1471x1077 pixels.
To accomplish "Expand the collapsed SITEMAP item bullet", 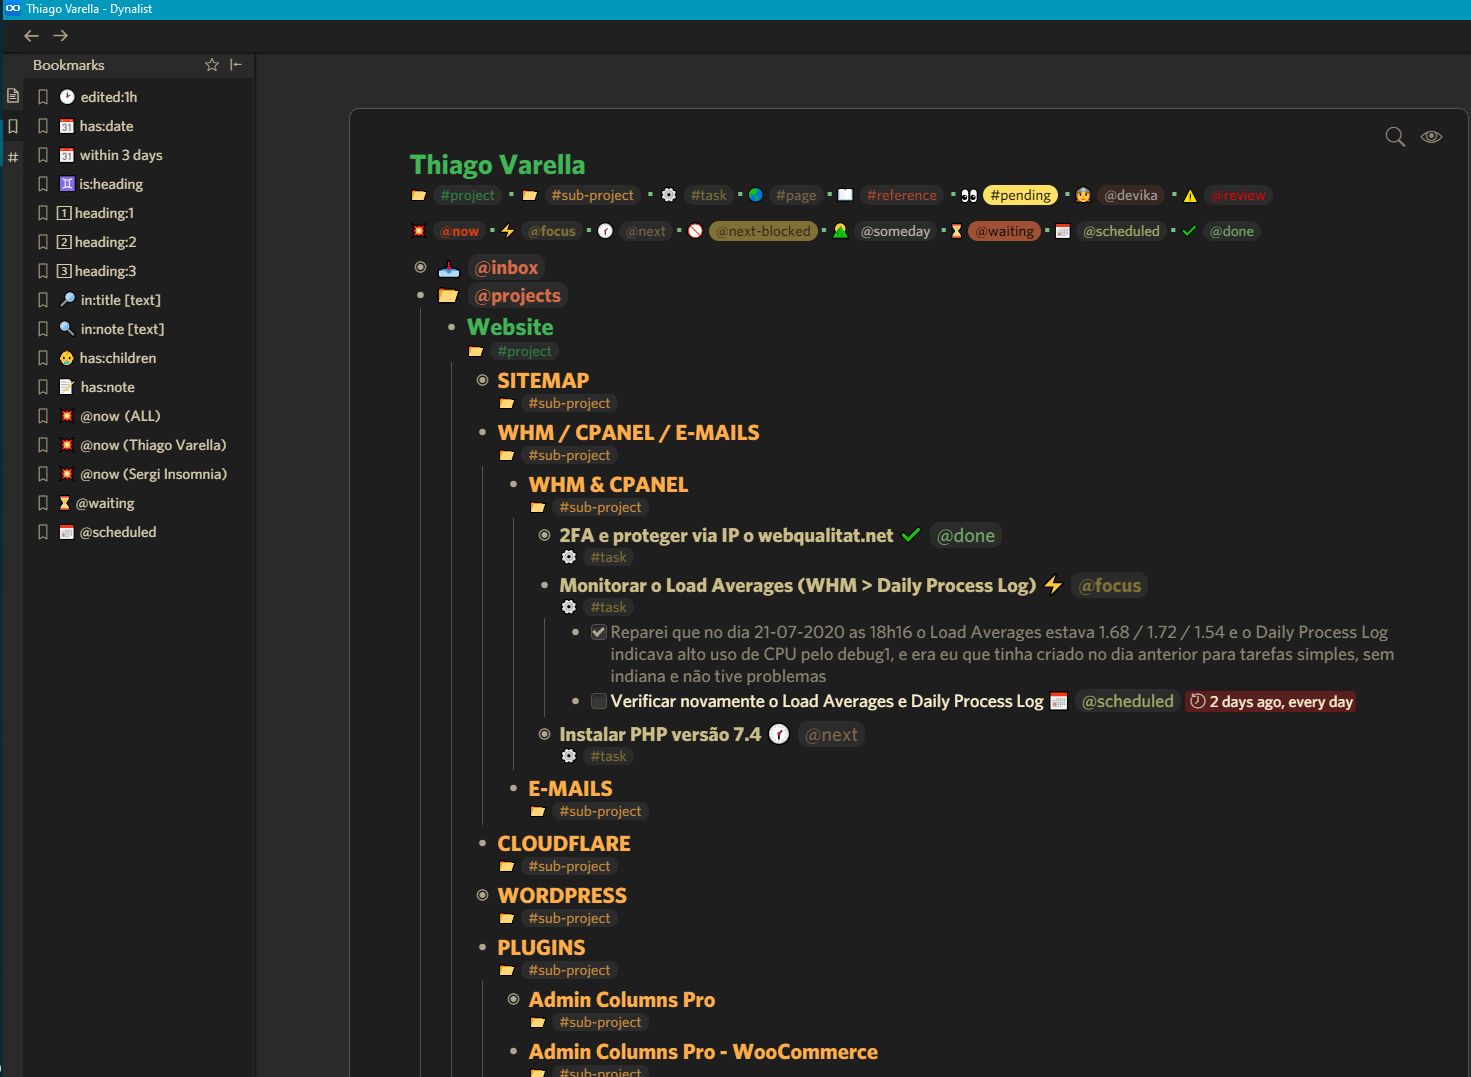I will click(x=483, y=380).
